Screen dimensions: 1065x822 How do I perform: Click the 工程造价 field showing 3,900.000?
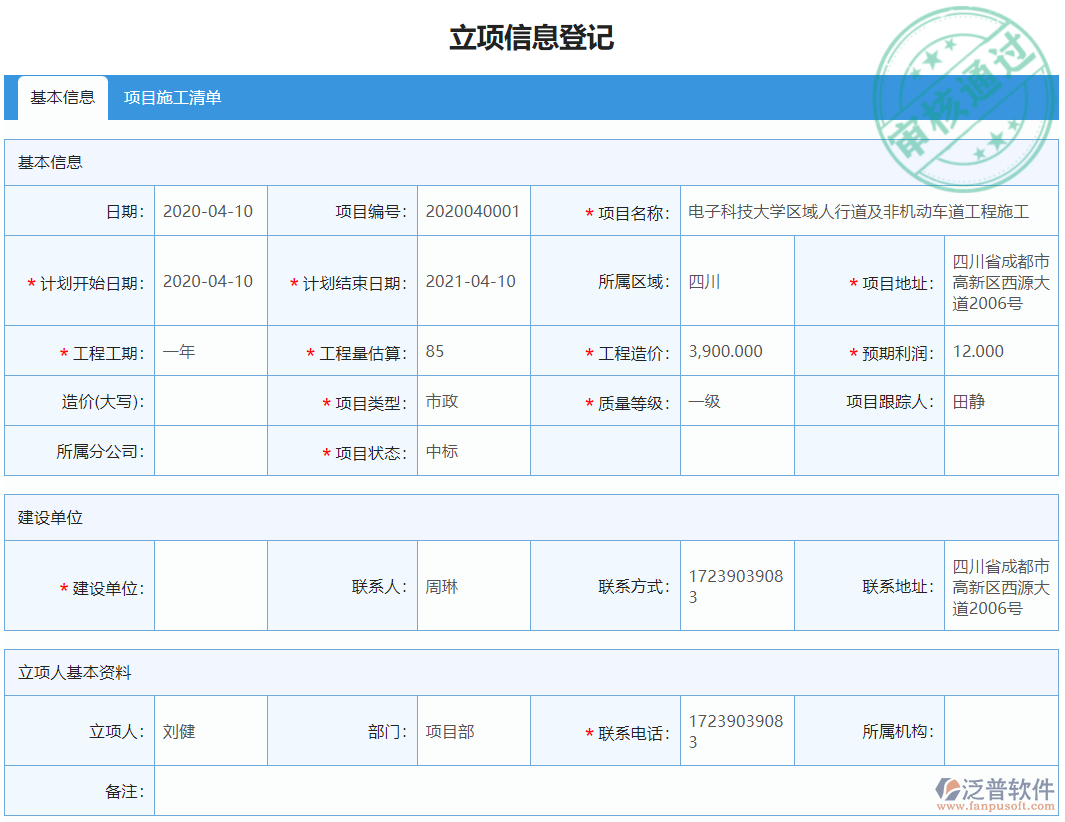click(737, 351)
